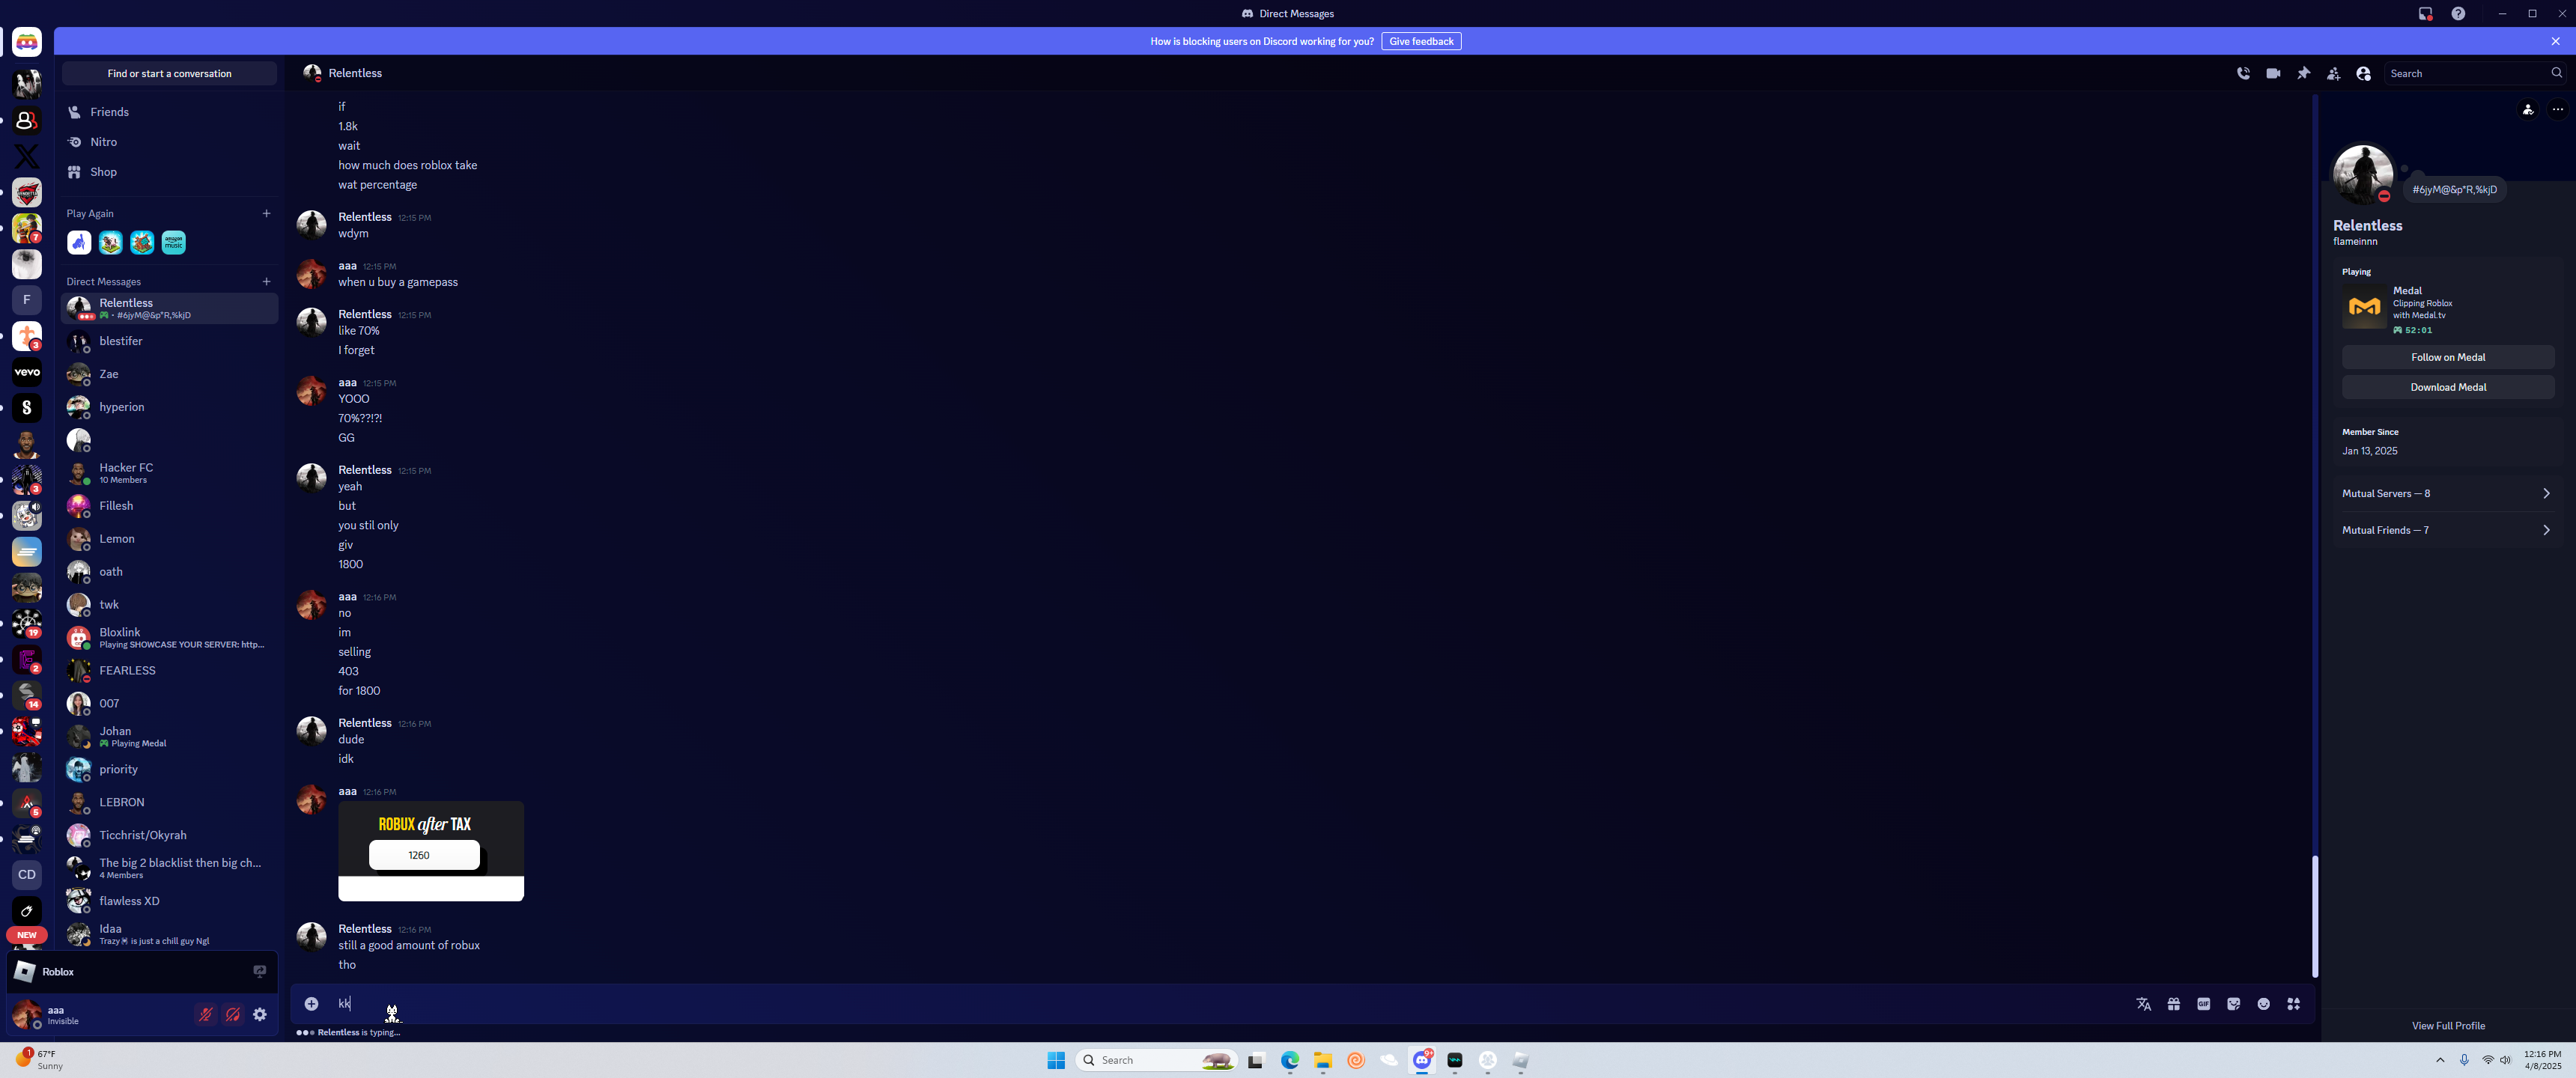This screenshot has height=1078, width=2576.
Task: Expand Mutual Friends list
Action: pyautogui.click(x=2446, y=530)
